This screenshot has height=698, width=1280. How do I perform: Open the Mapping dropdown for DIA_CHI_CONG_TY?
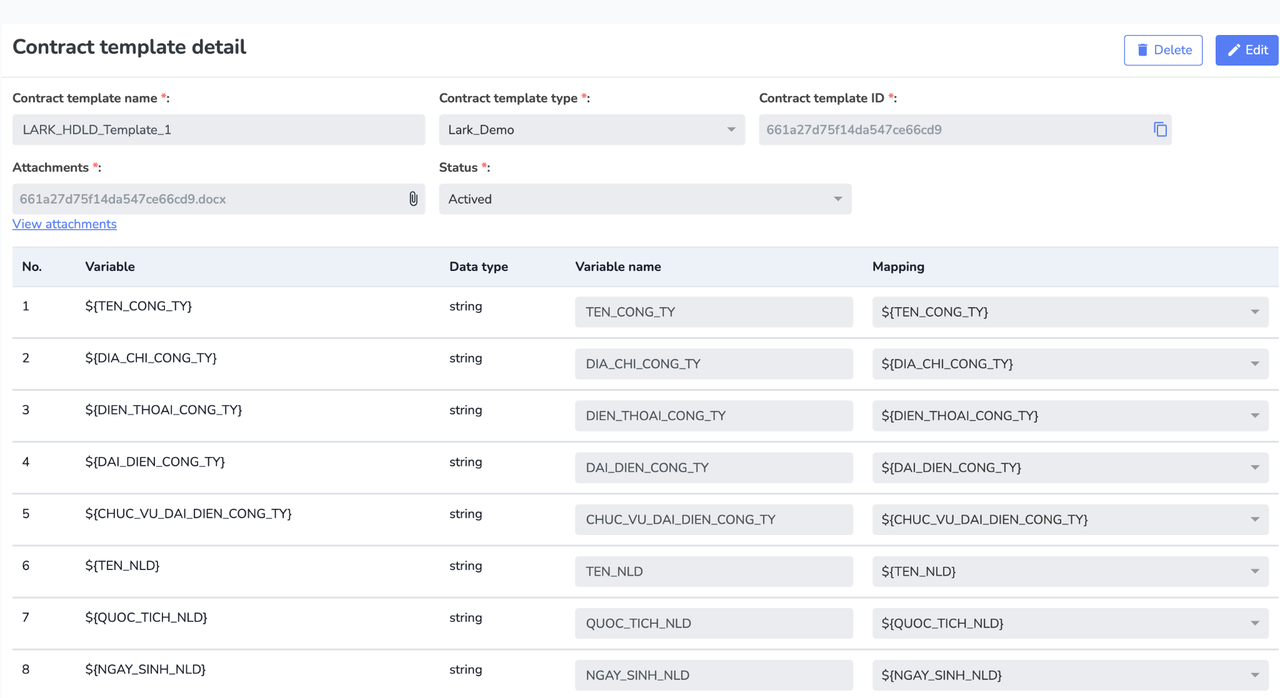point(1255,363)
